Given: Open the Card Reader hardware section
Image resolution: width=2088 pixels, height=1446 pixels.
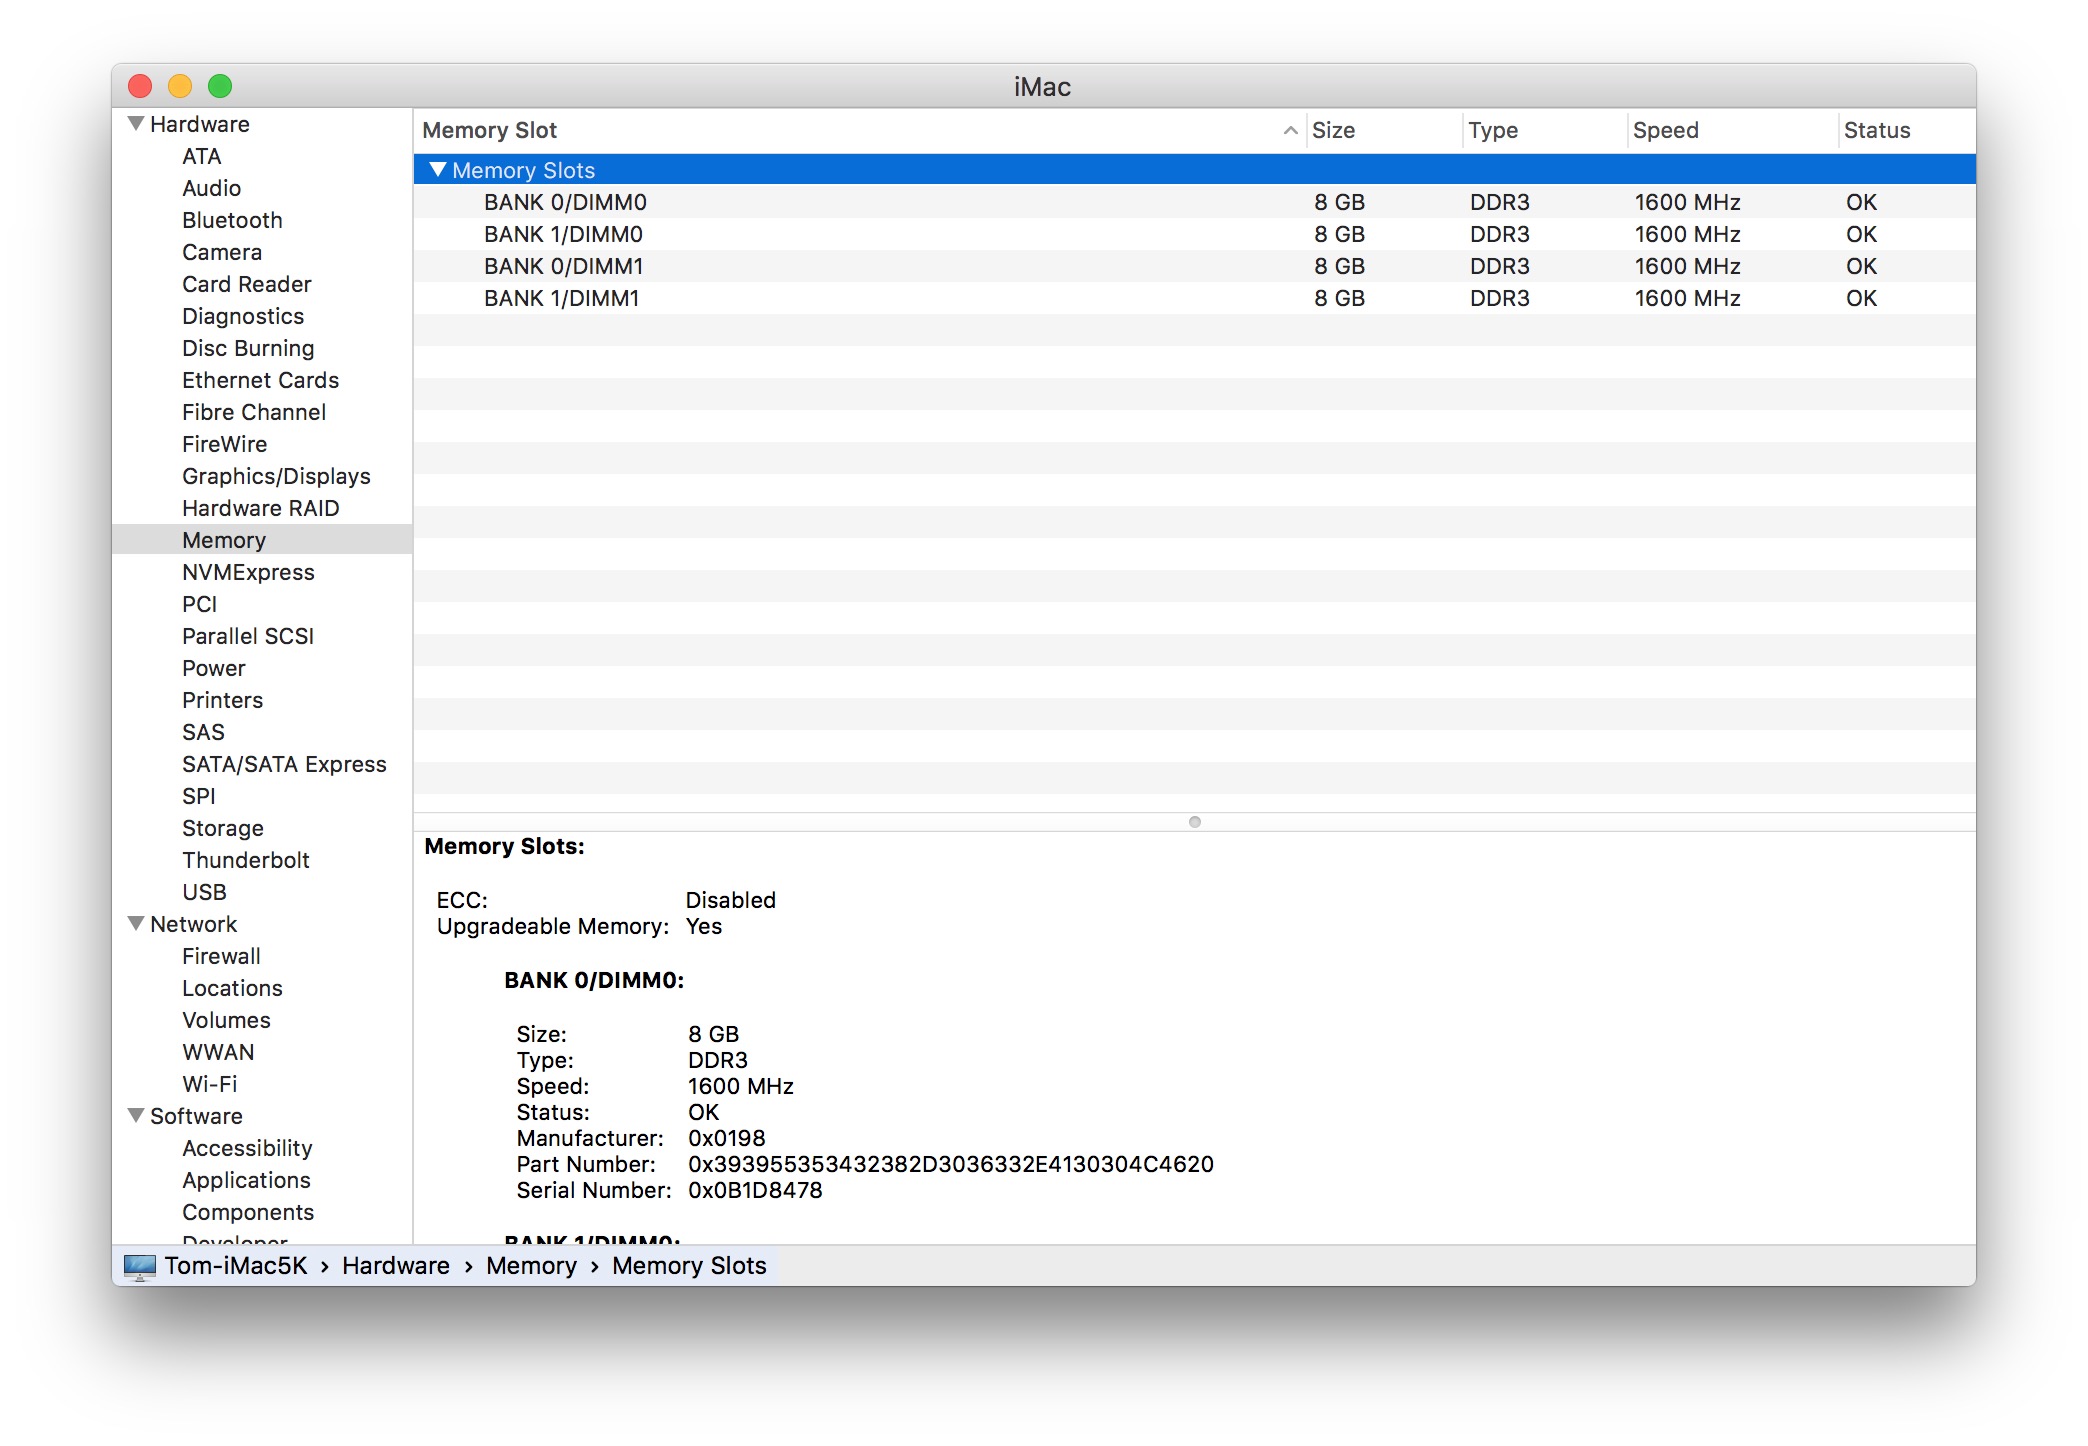Looking at the screenshot, I should pyautogui.click(x=247, y=284).
